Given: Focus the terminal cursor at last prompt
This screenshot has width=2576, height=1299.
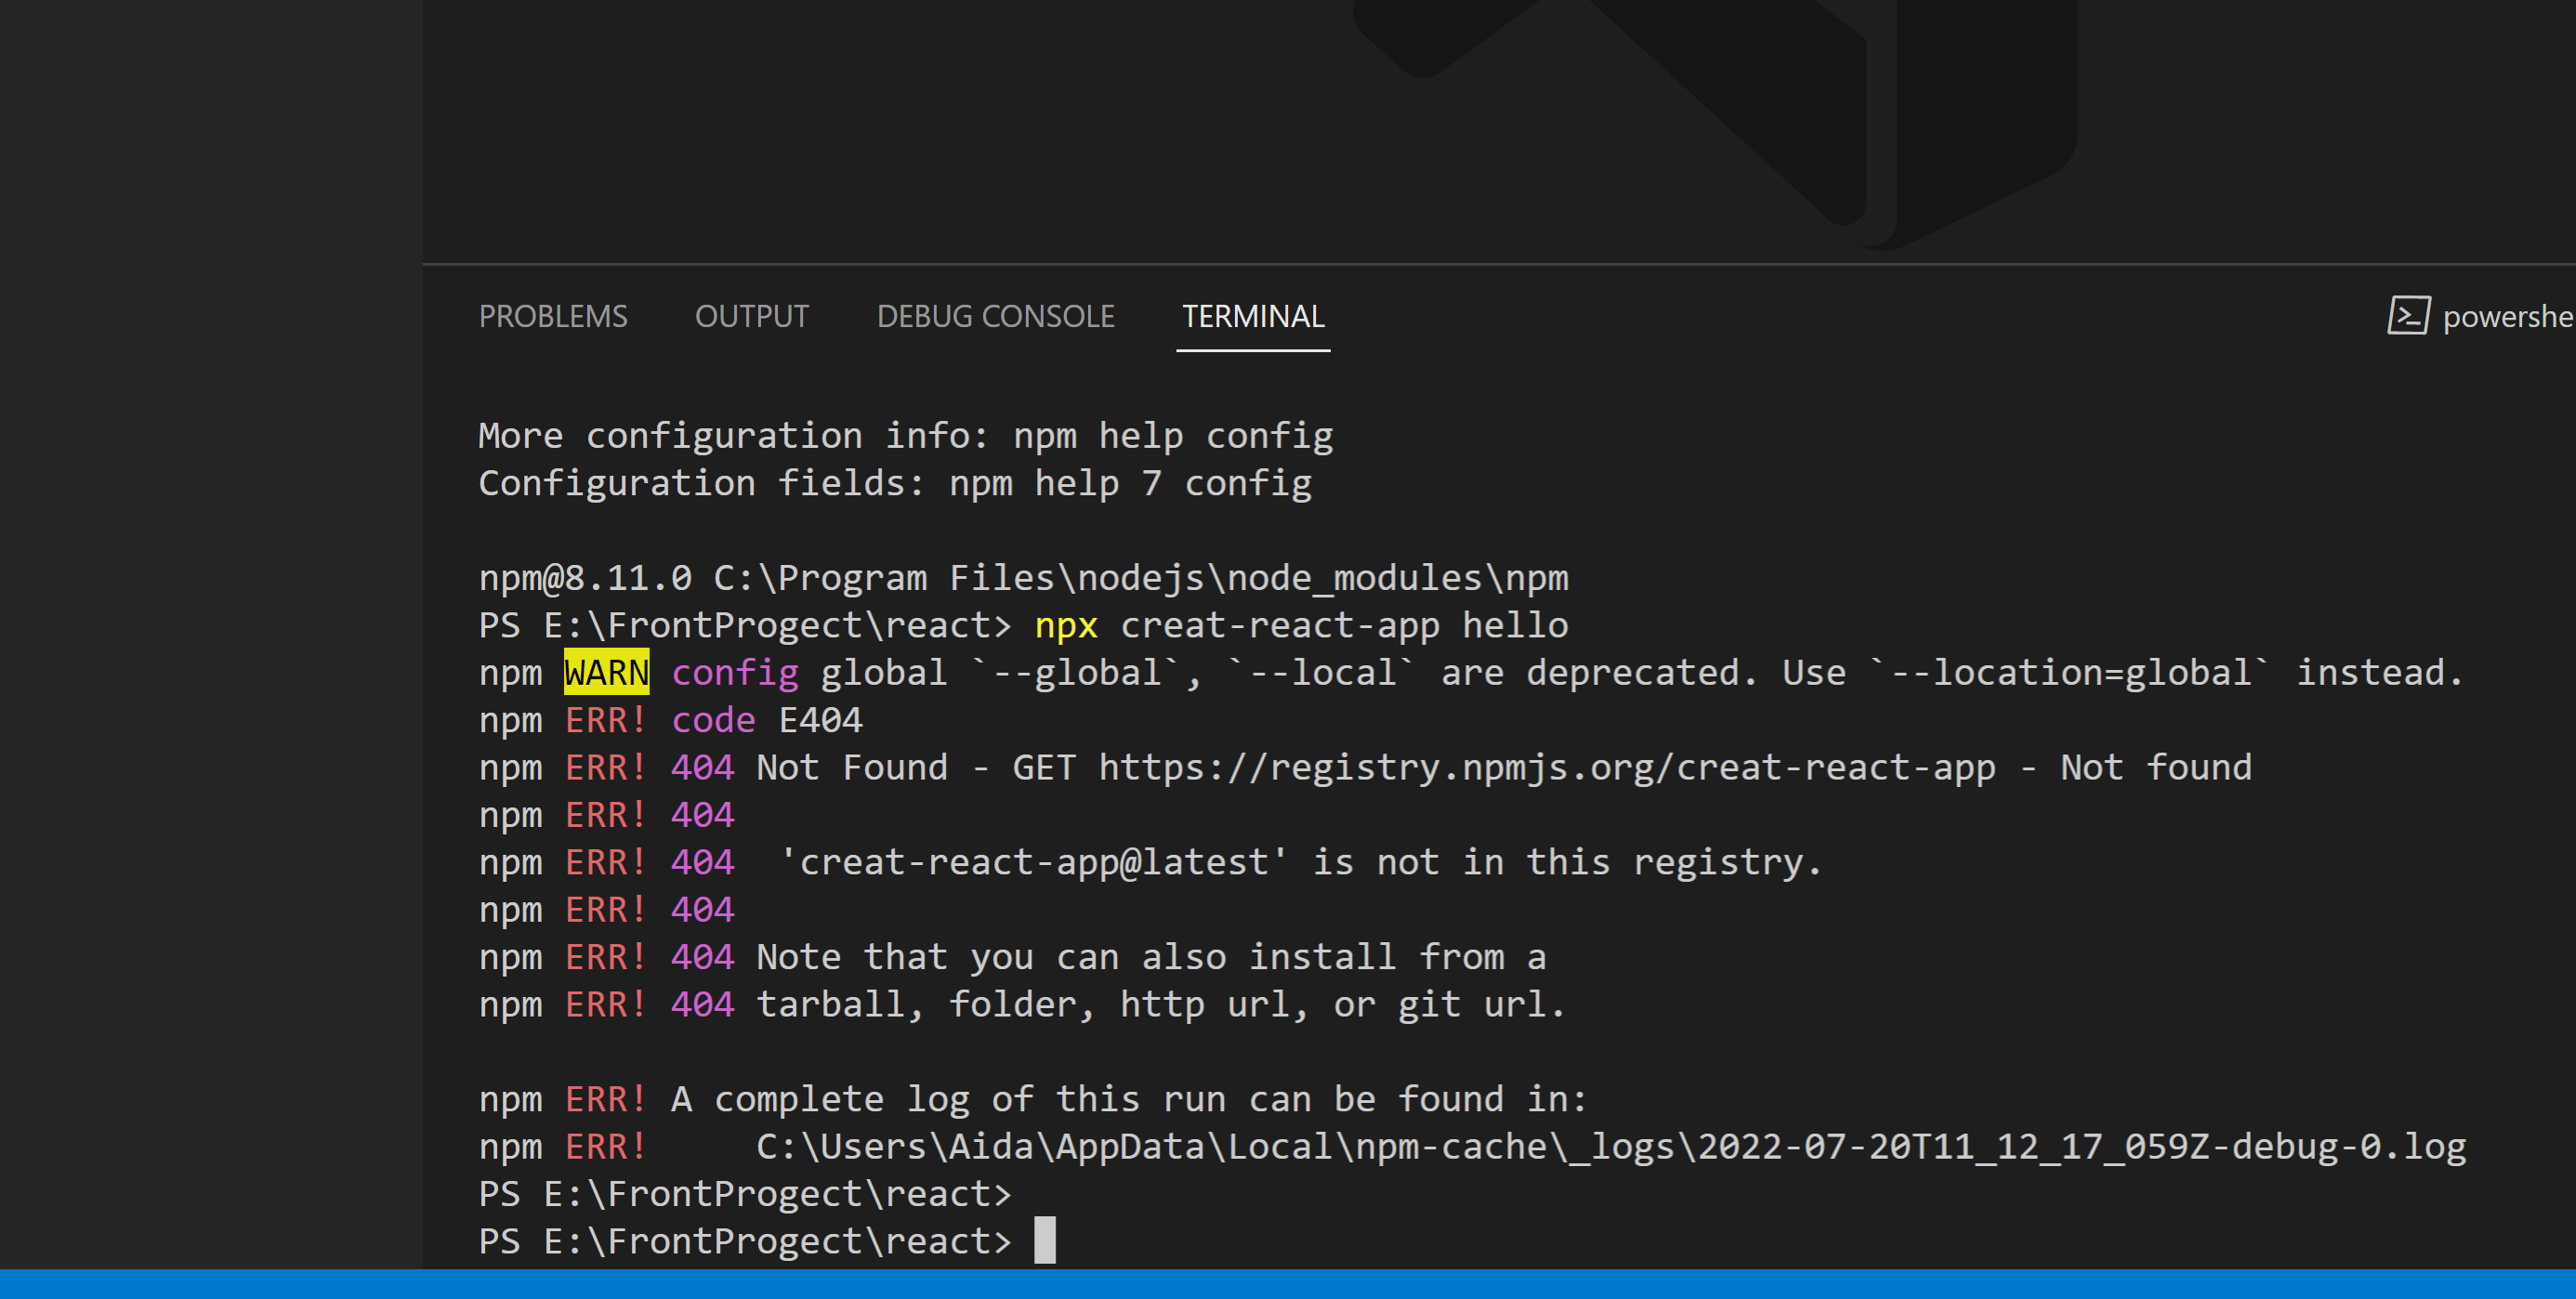Looking at the screenshot, I should (1044, 1240).
